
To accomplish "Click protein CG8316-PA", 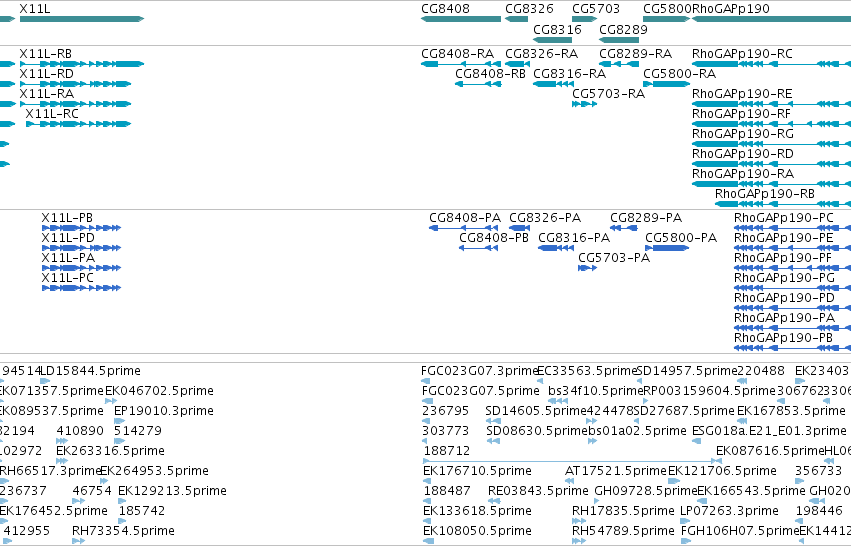I will [x=556, y=248].
